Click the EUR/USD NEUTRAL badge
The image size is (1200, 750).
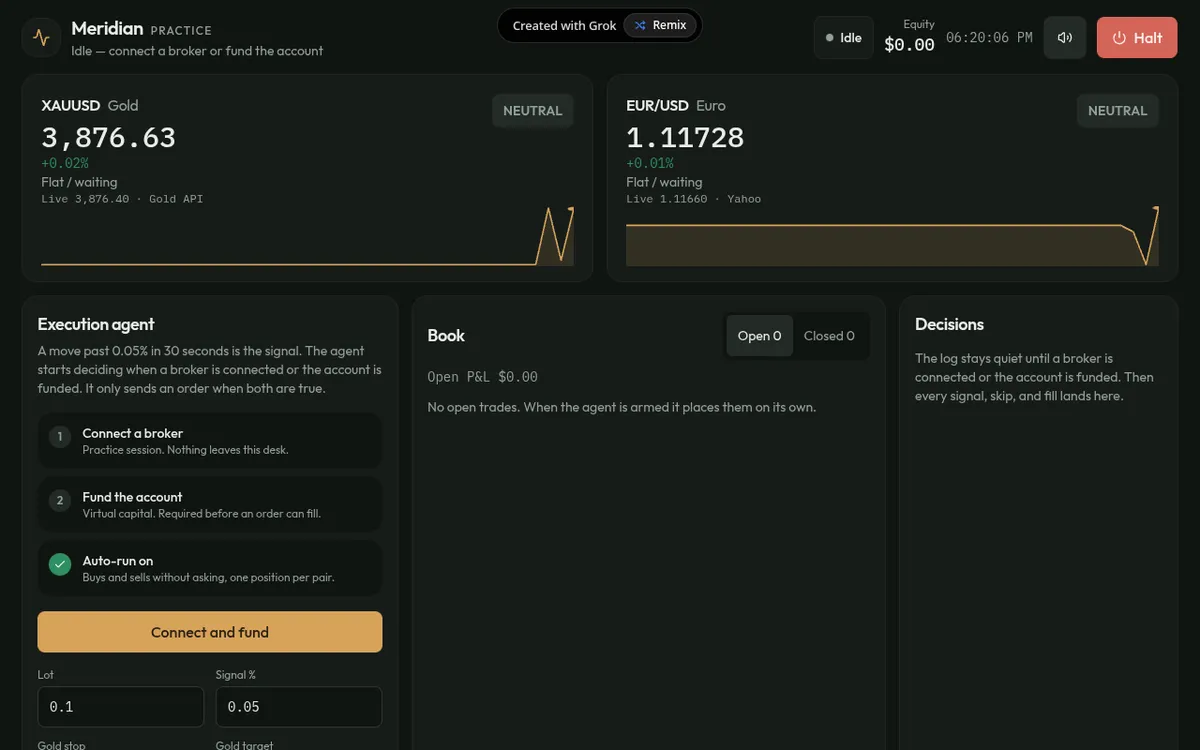coord(1118,111)
